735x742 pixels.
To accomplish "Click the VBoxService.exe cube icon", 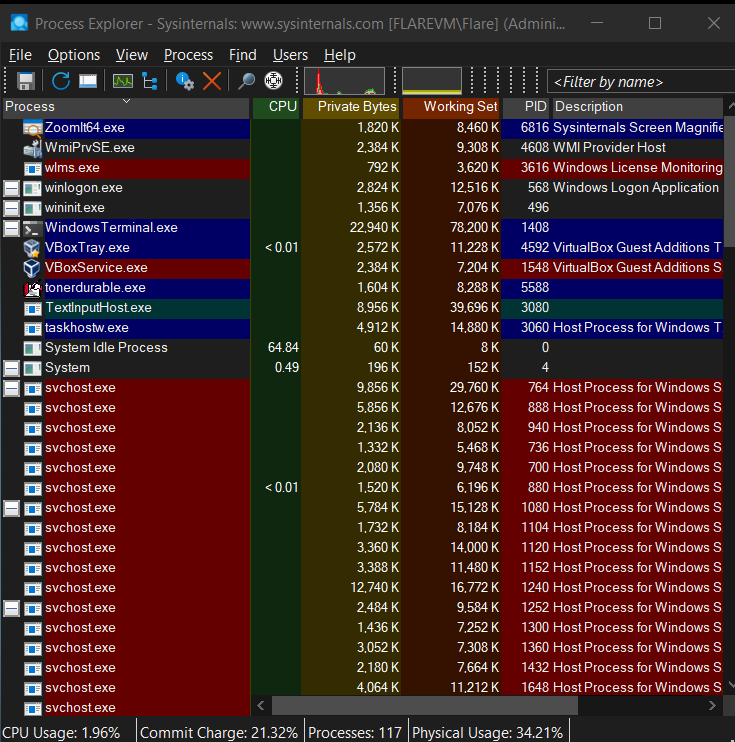I will tap(33, 268).
